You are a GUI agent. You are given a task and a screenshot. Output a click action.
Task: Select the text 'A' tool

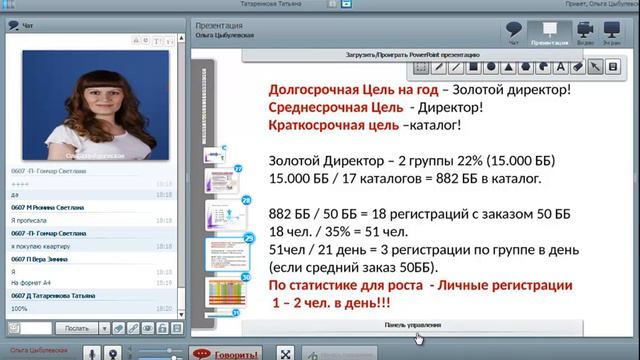[561, 67]
